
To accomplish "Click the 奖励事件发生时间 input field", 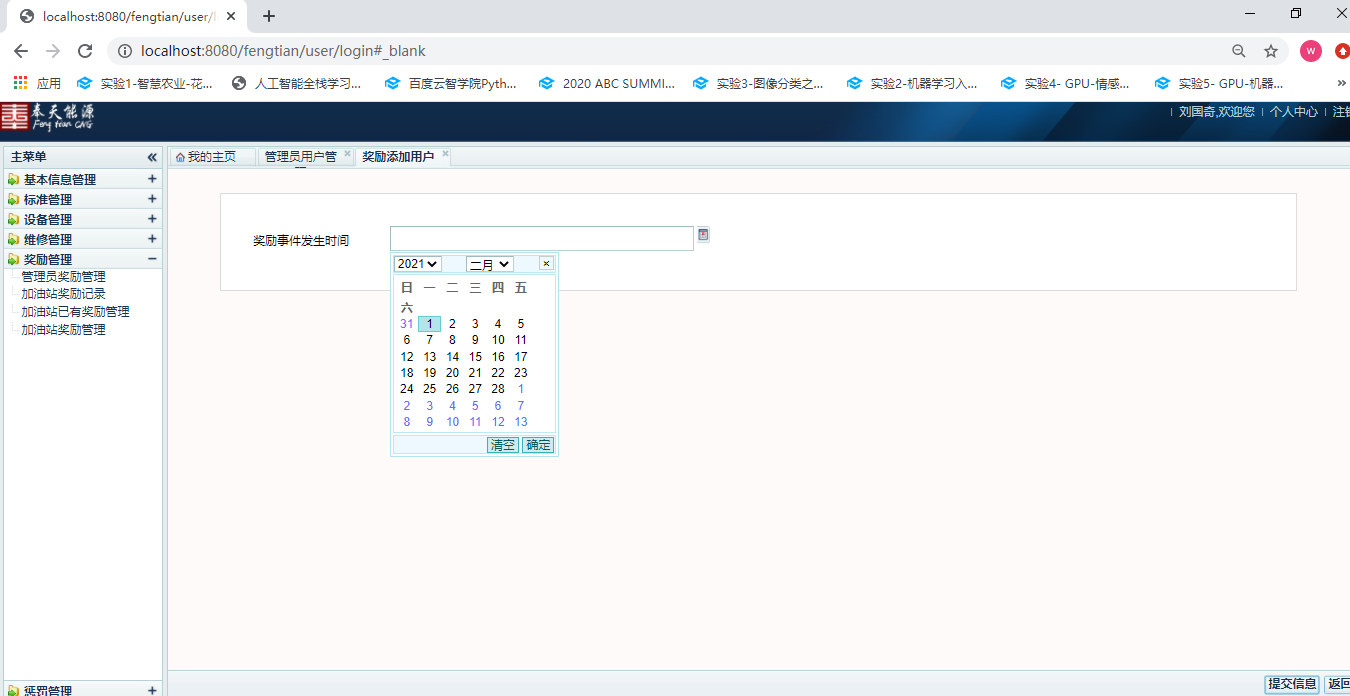I will (x=541, y=239).
